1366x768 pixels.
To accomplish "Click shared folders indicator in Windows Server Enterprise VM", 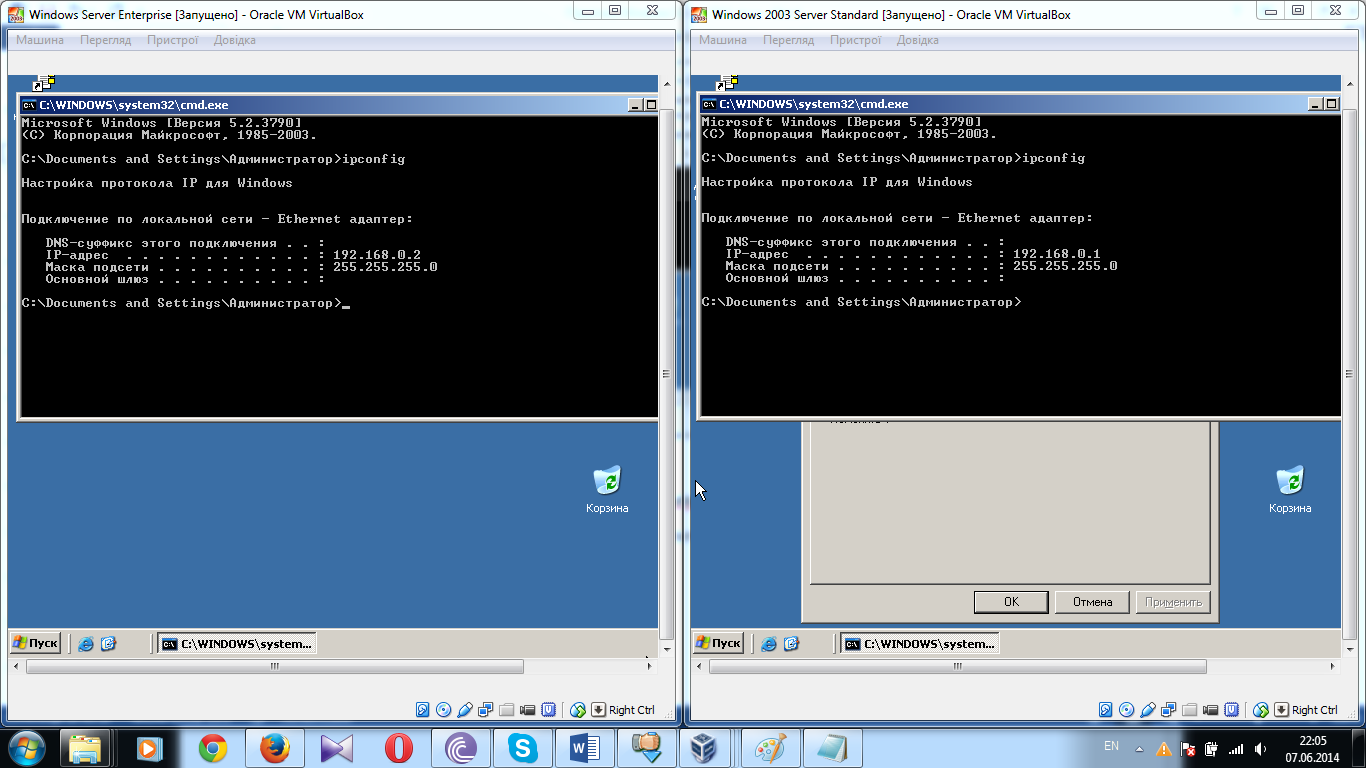I will [507, 709].
